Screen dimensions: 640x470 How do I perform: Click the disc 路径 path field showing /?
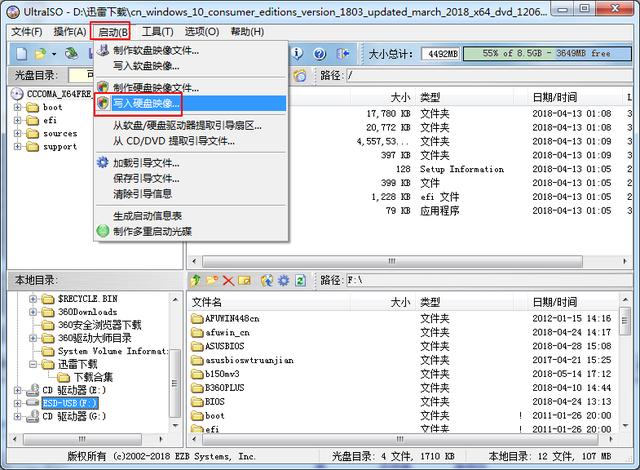(x=489, y=75)
